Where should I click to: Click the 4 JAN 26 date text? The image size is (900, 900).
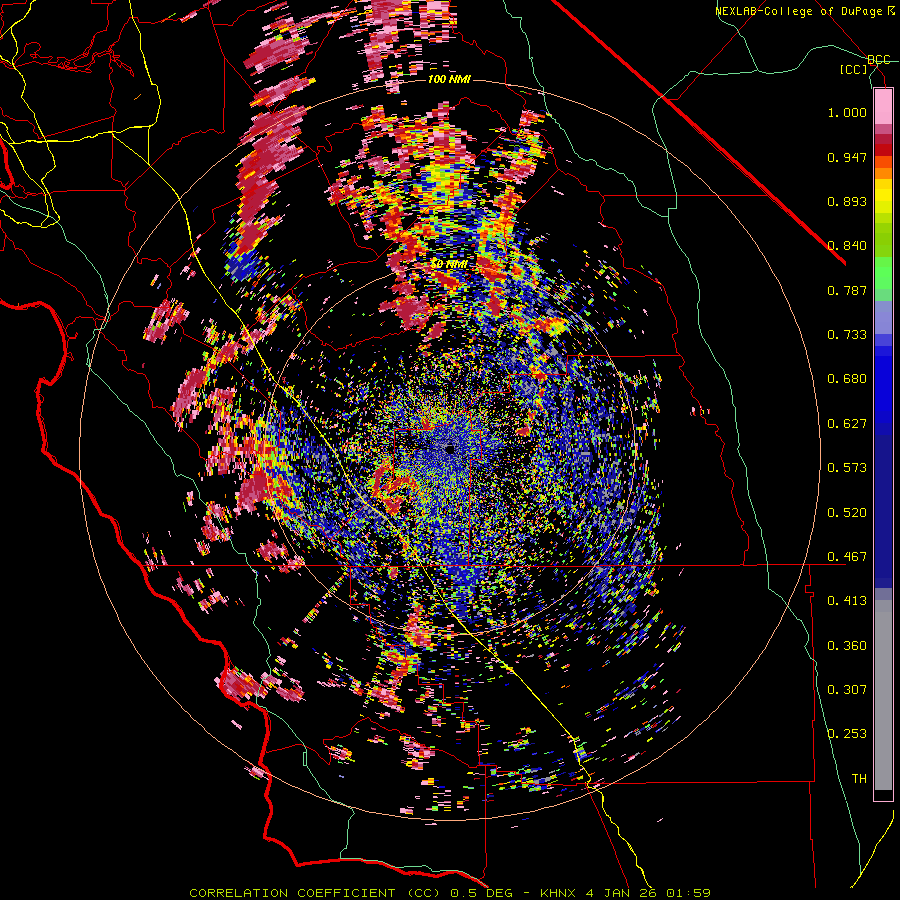(x=621, y=893)
